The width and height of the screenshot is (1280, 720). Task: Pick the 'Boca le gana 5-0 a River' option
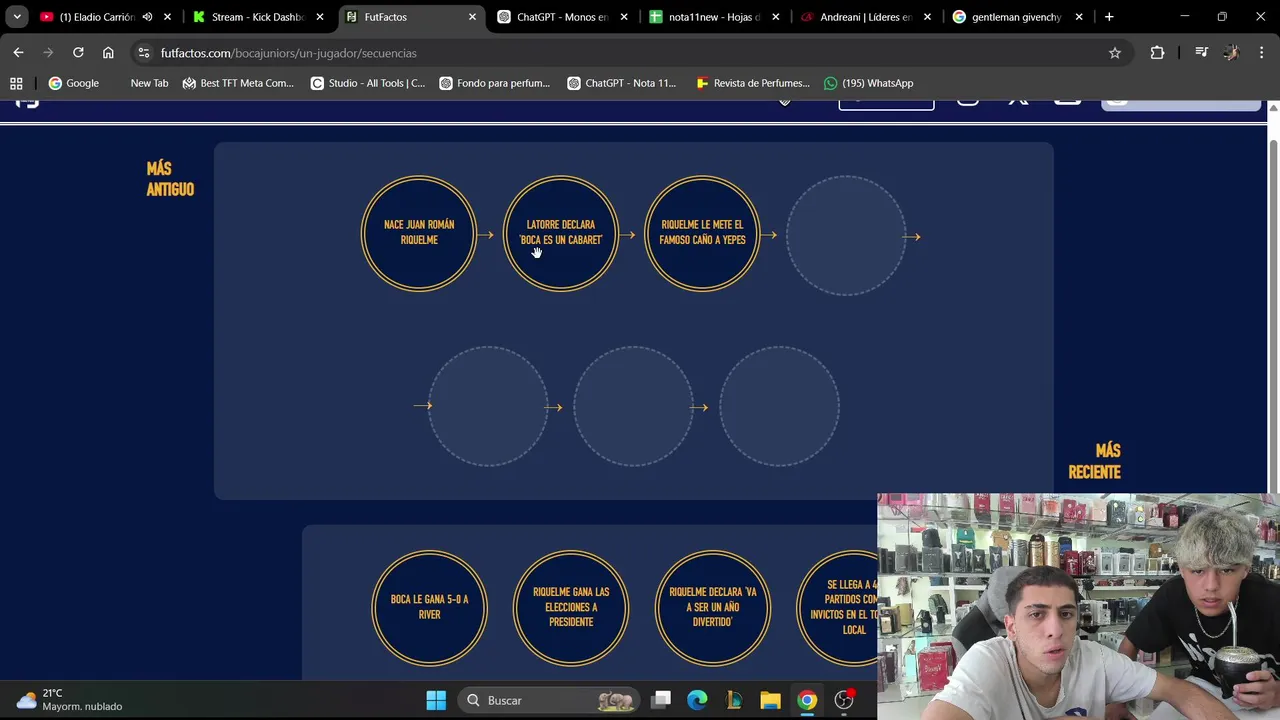click(429, 607)
